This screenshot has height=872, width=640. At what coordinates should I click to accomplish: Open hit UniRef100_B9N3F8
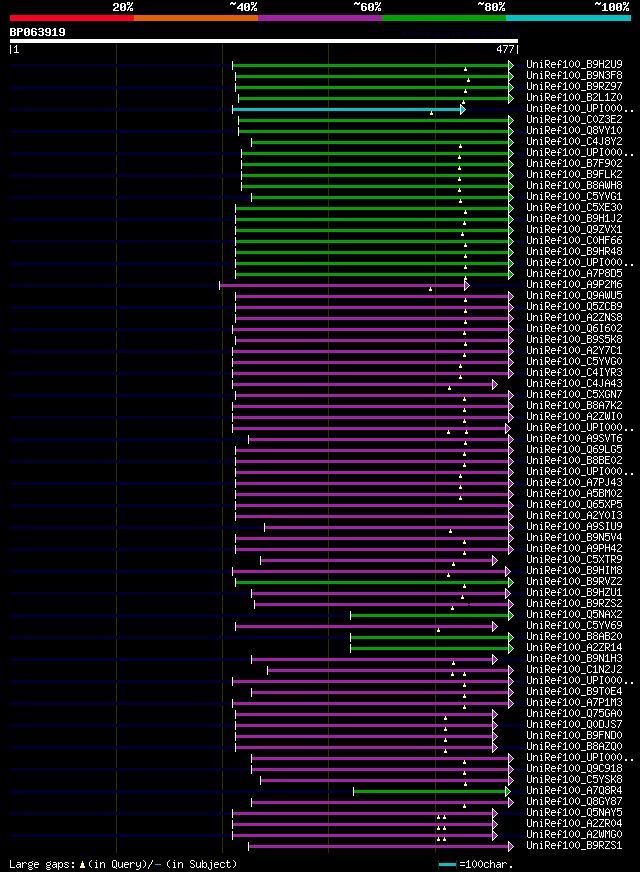click(574, 76)
